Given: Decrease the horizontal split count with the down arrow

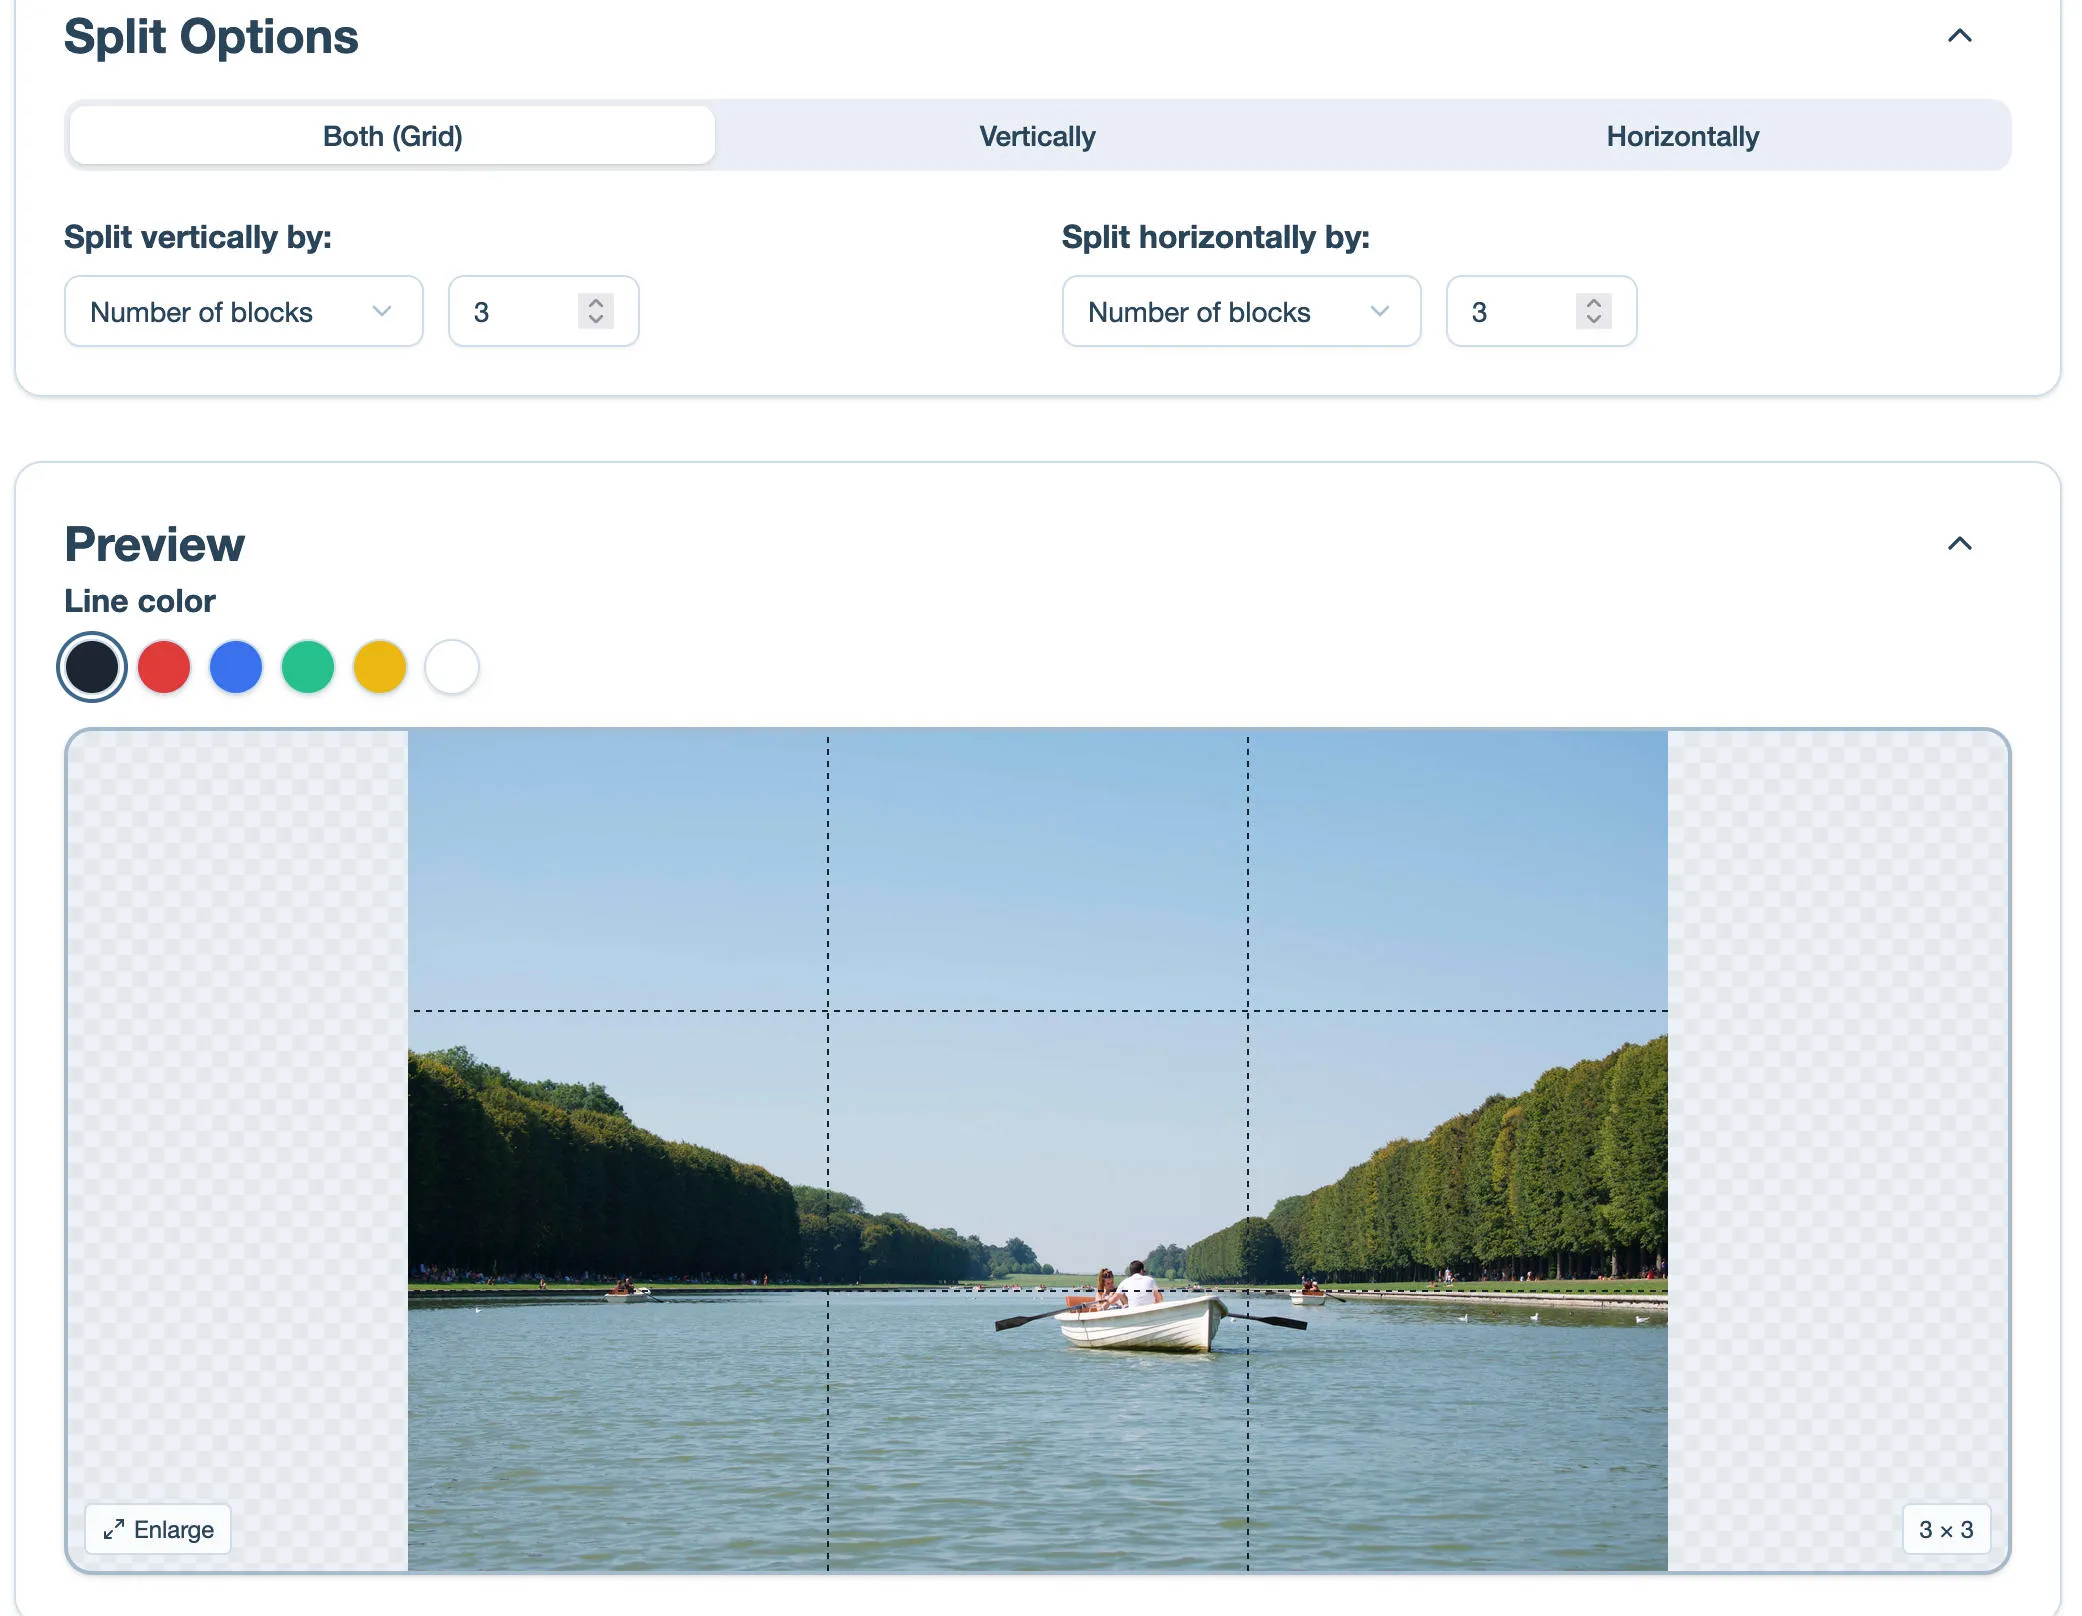Looking at the screenshot, I should (1594, 320).
